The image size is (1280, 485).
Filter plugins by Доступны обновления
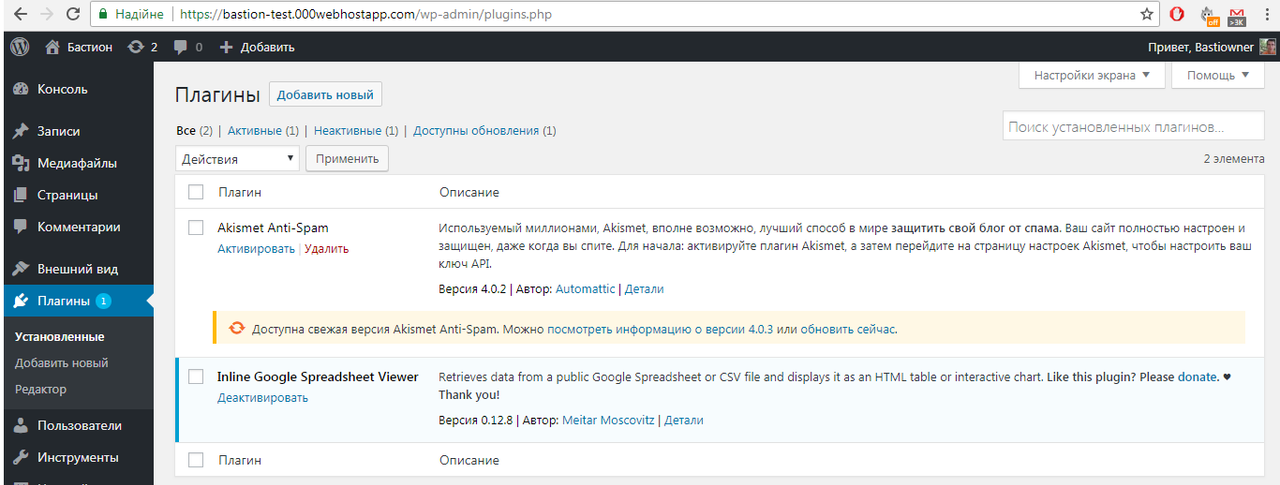click(x=476, y=131)
